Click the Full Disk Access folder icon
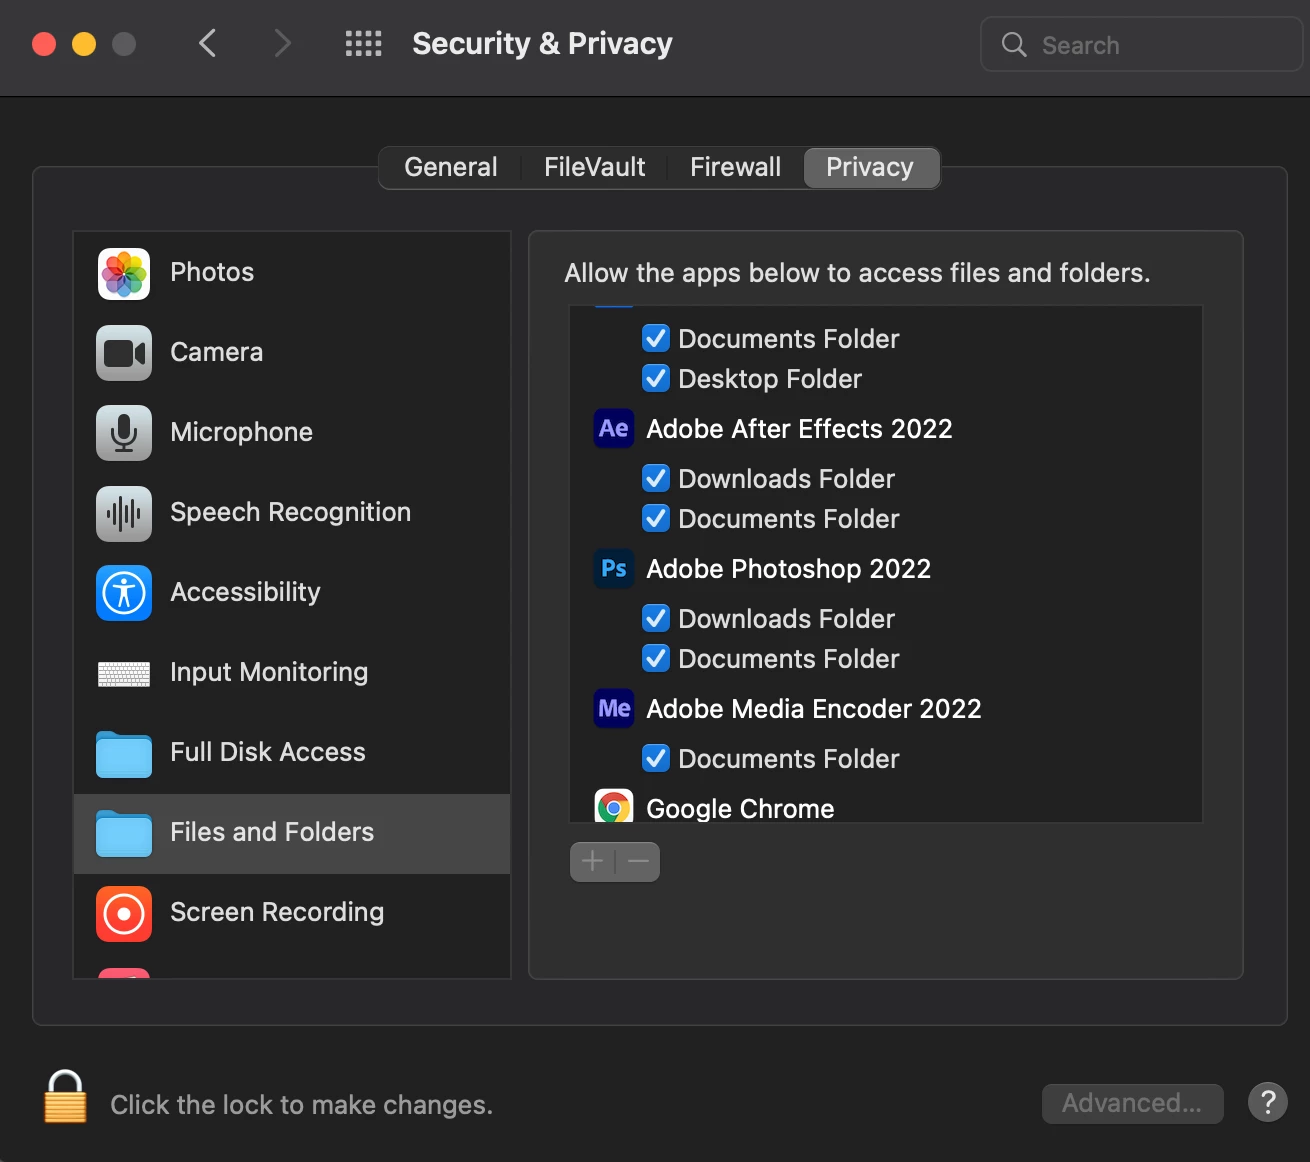The image size is (1310, 1162). 124,754
